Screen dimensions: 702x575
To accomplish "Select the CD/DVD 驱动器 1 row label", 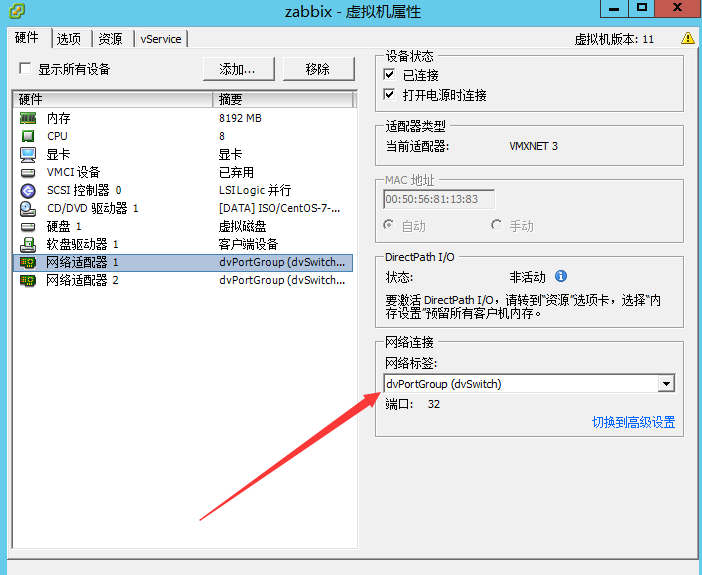I will [93, 208].
